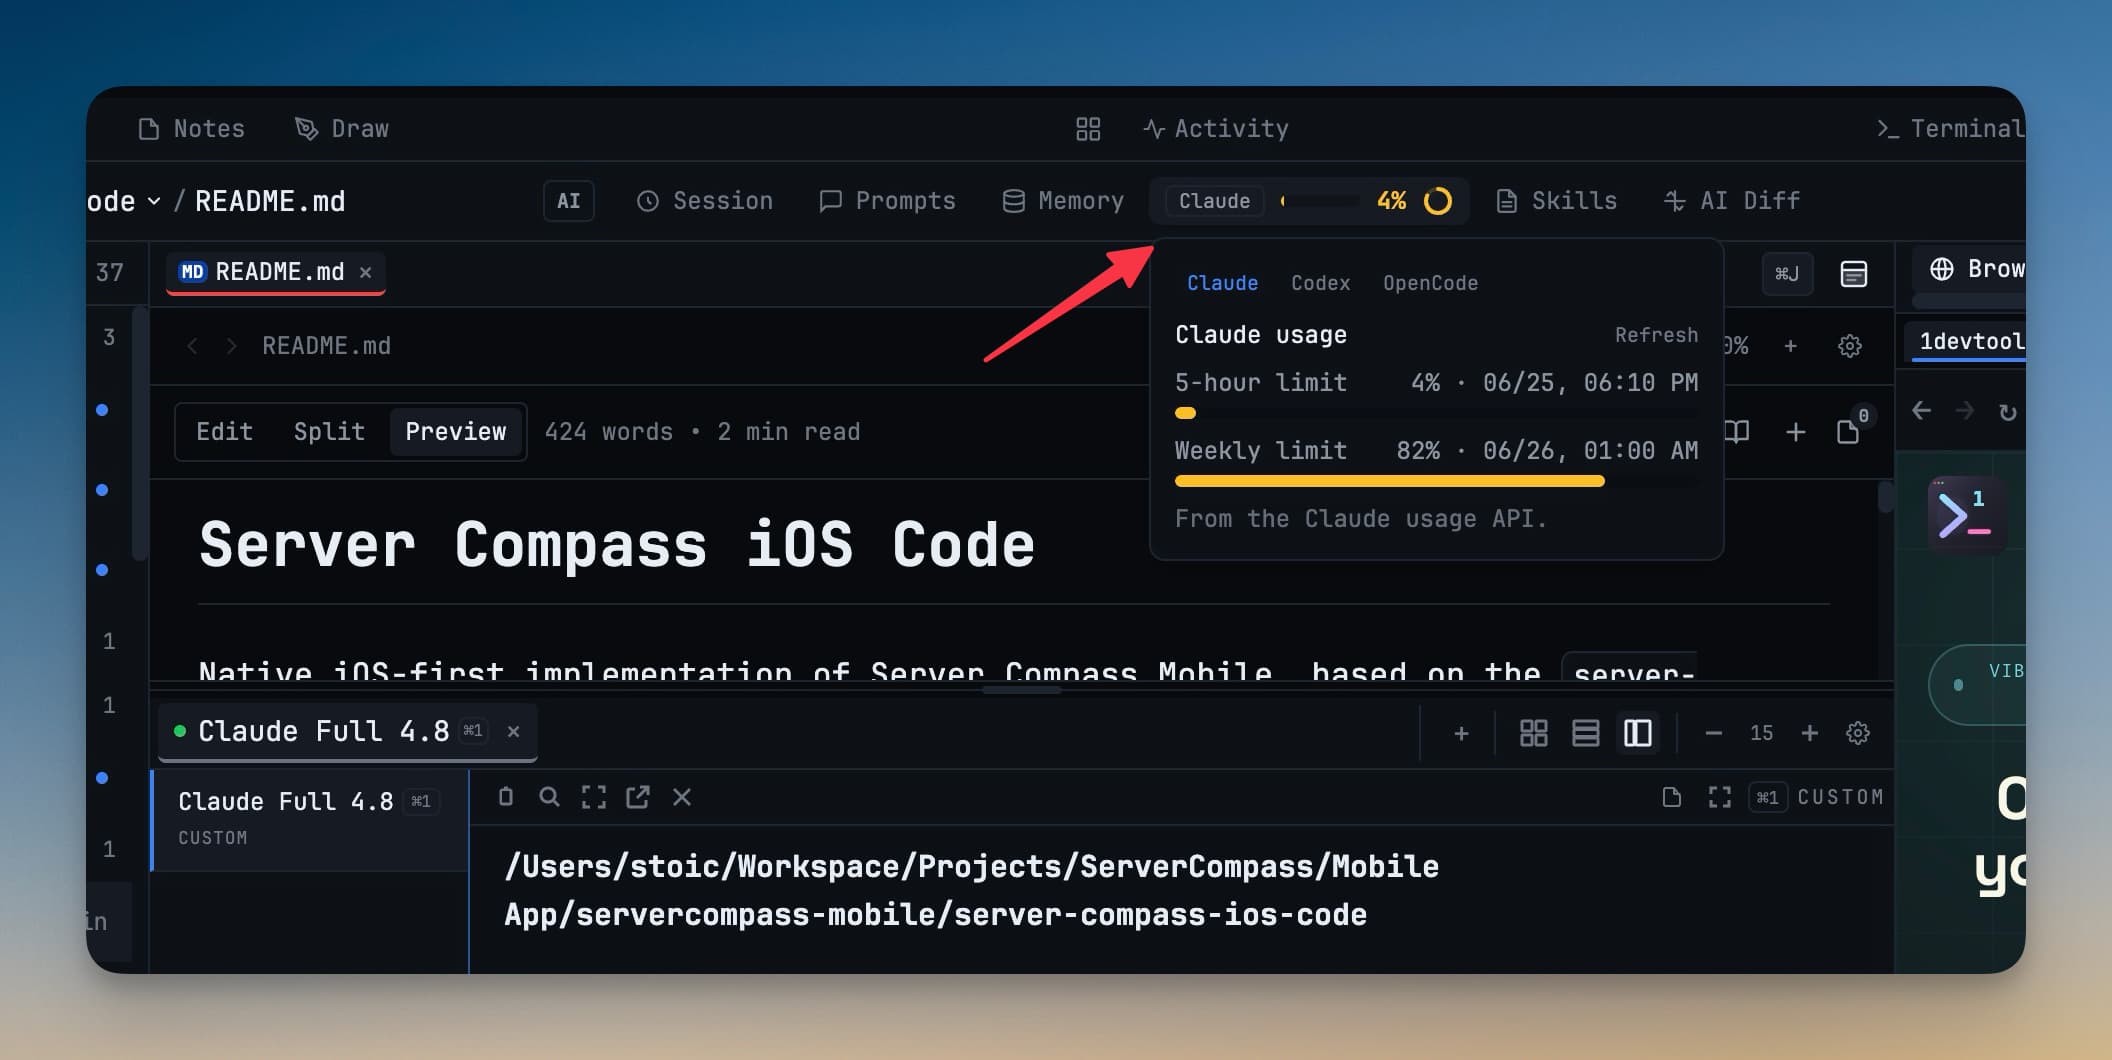Open the Draw tab
This screenshot has width=2112, height=1060.
[x=342, y=129]
